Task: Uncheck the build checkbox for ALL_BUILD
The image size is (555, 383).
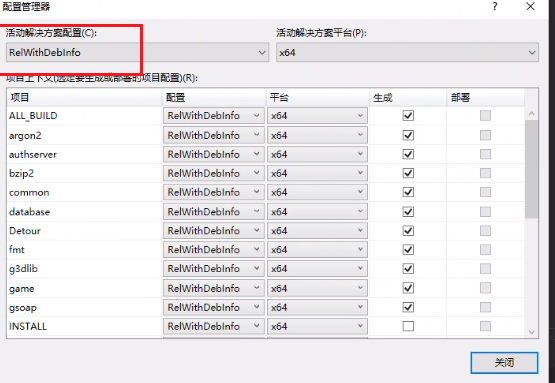Action: [408, 115]
